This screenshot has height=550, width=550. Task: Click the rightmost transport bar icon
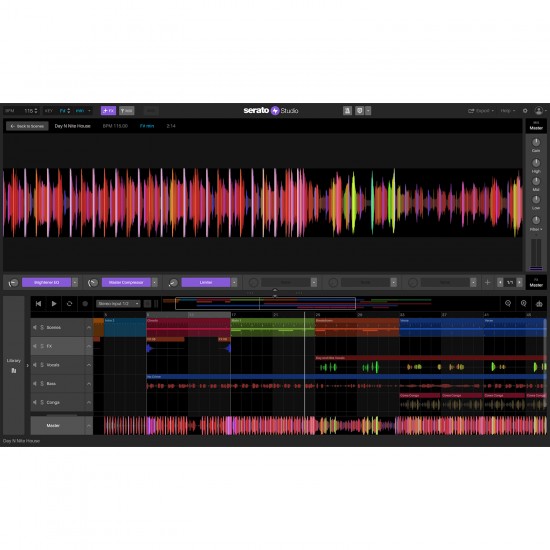tap(539, 304)
